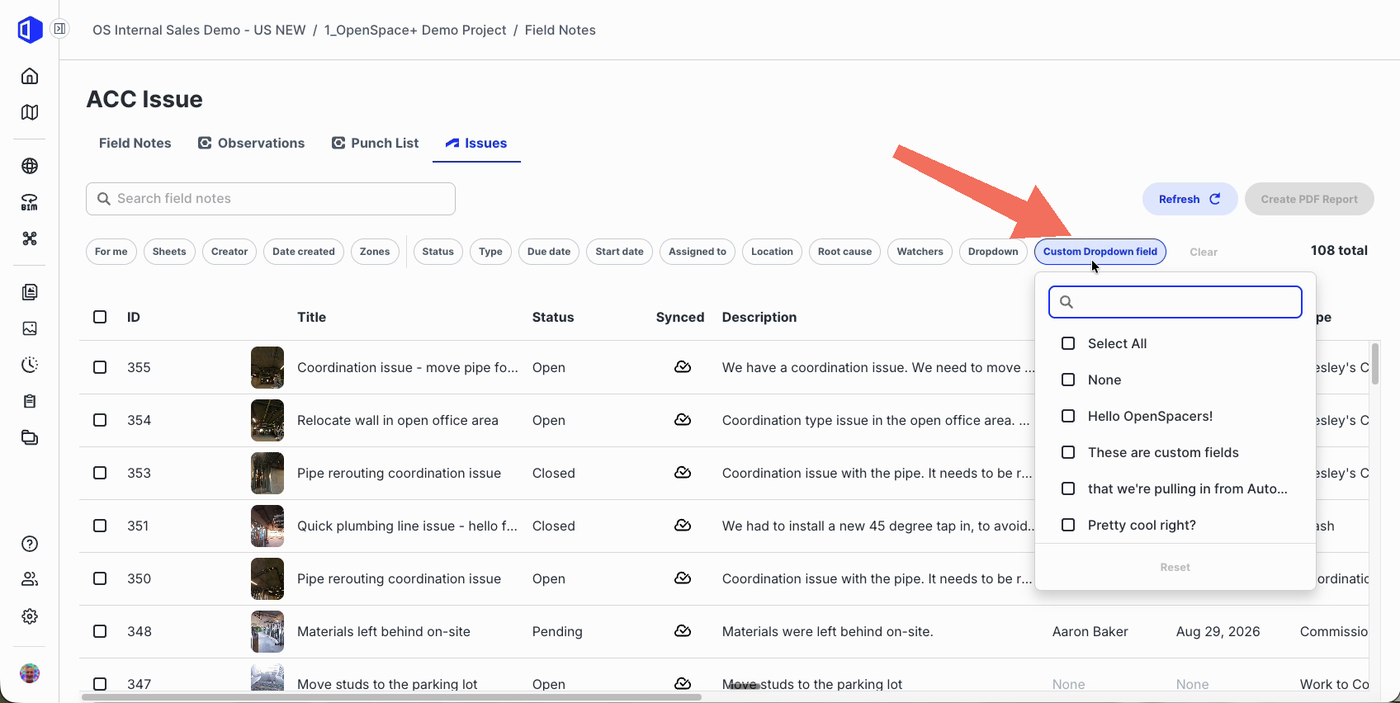The width and height of the screenshot is (1400, 703).
Task: Click the OpenSpace logo icon
Action: click(x=30, y=30)
